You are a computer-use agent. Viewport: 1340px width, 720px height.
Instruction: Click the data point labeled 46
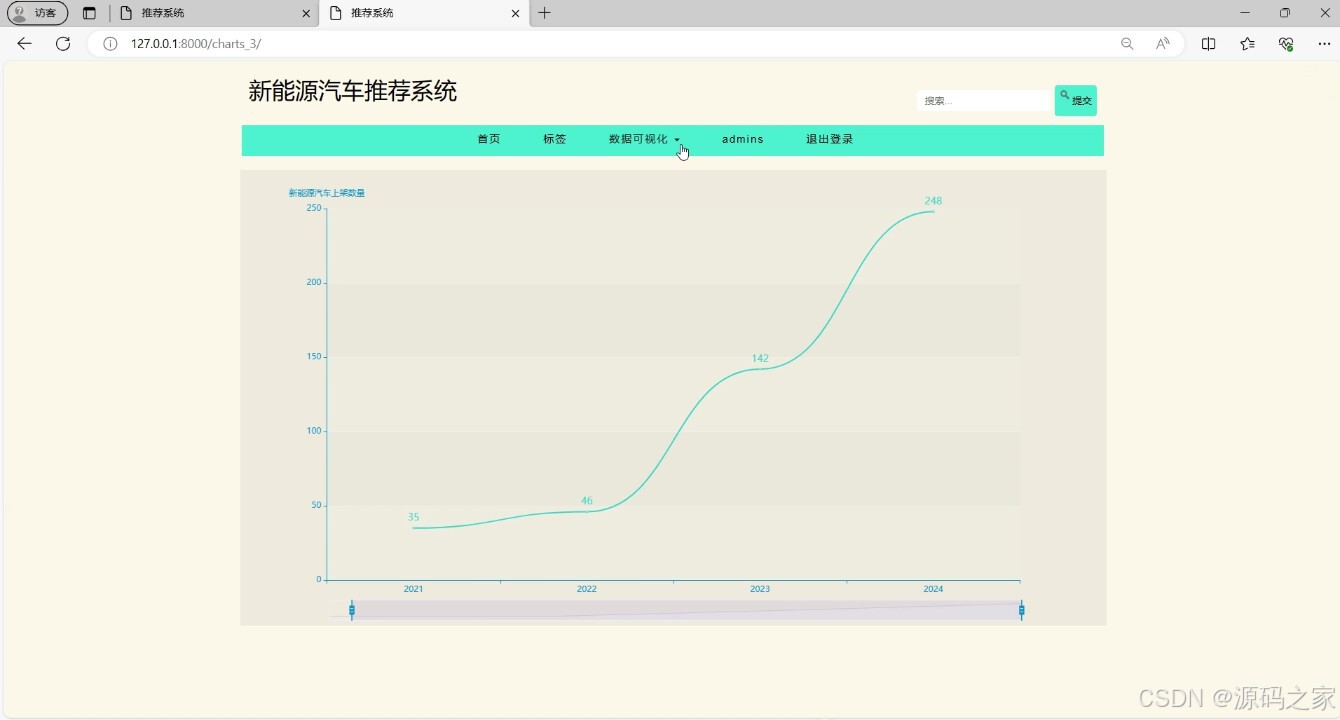587,511
